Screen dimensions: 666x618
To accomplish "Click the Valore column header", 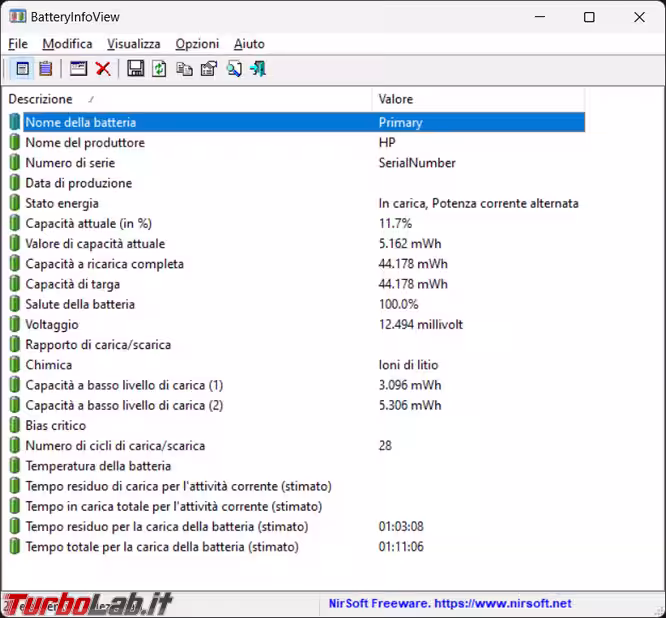I will tap(396, 99).
